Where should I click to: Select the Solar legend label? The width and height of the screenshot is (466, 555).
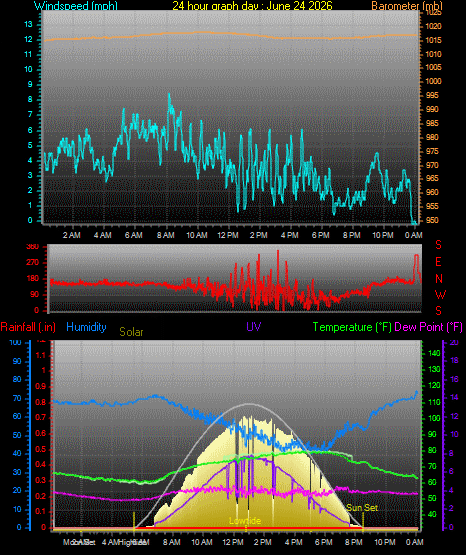pyautogui.click(x=131, y=332)
